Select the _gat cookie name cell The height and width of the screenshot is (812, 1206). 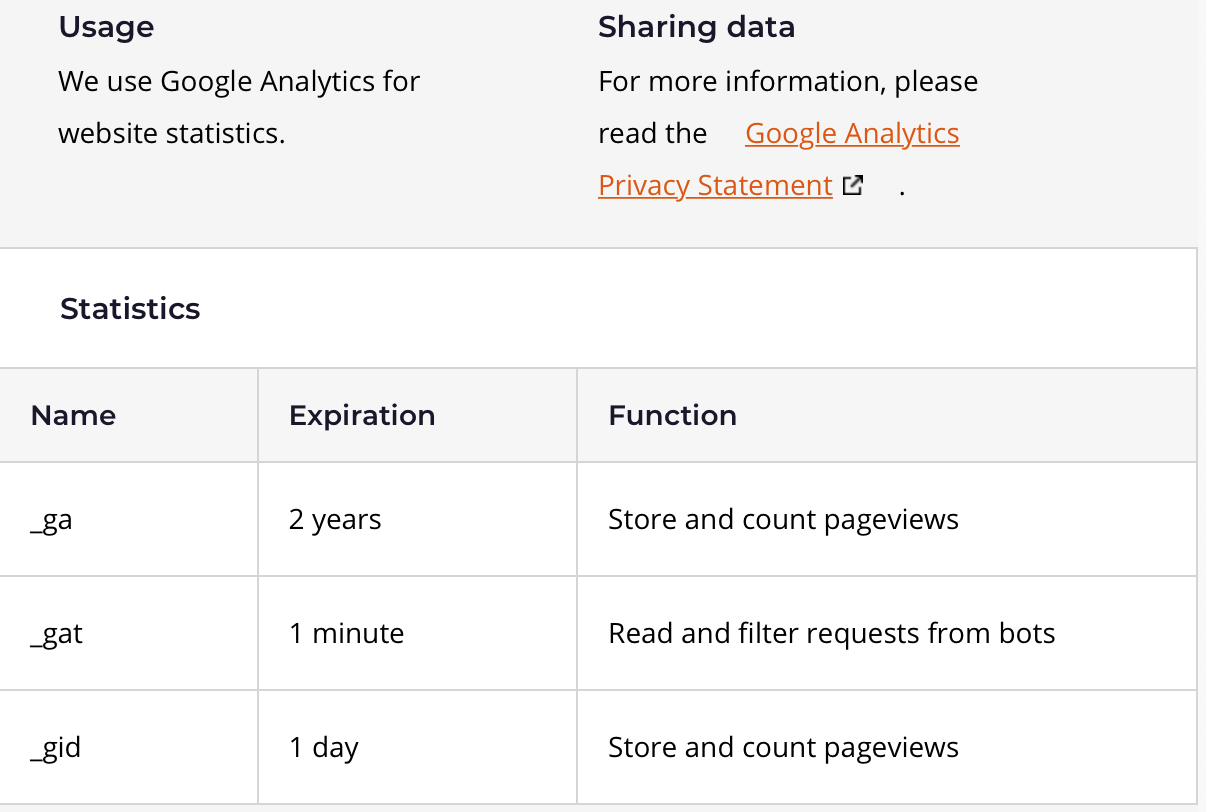[129, 633]
